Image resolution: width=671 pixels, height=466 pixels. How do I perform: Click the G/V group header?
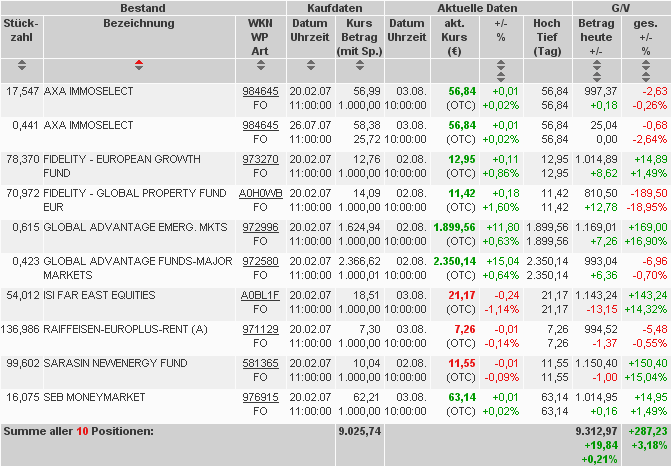point(621,8)
